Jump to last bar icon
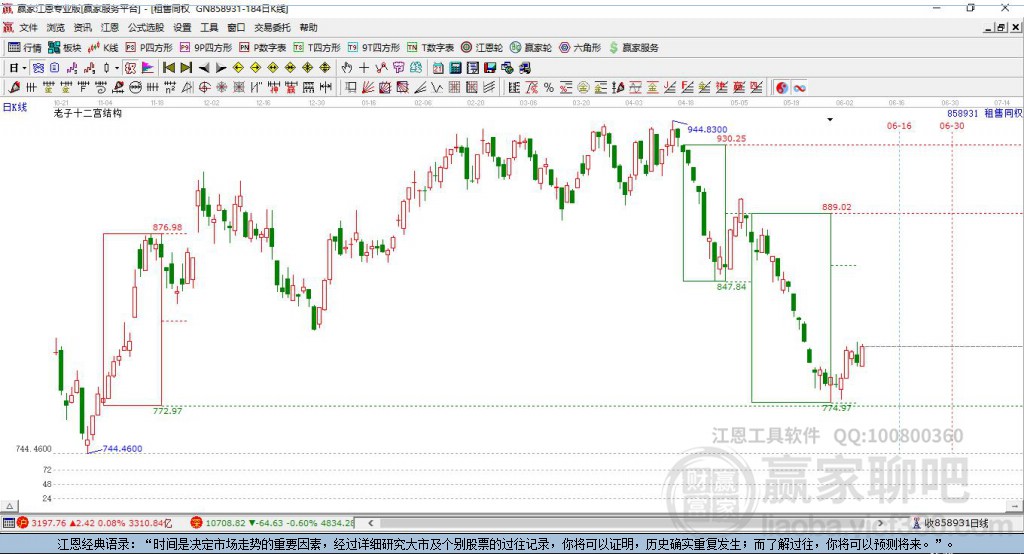This screenshot has height=554, width=1024. coord(186,68)
